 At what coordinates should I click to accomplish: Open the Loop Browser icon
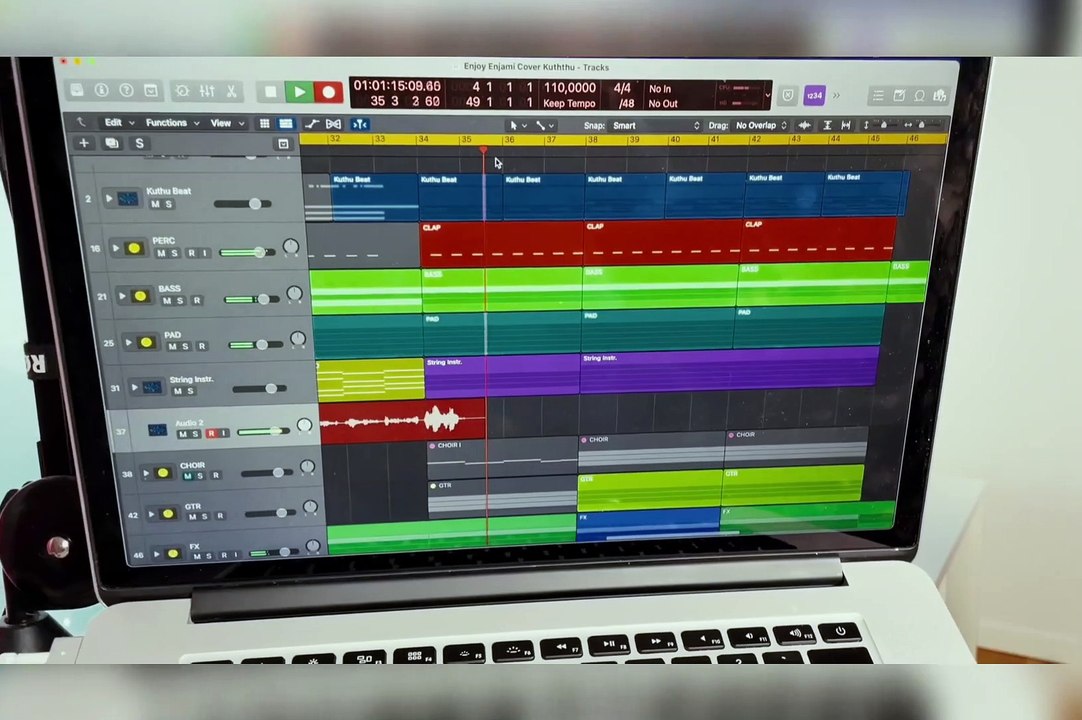point(919,96)
